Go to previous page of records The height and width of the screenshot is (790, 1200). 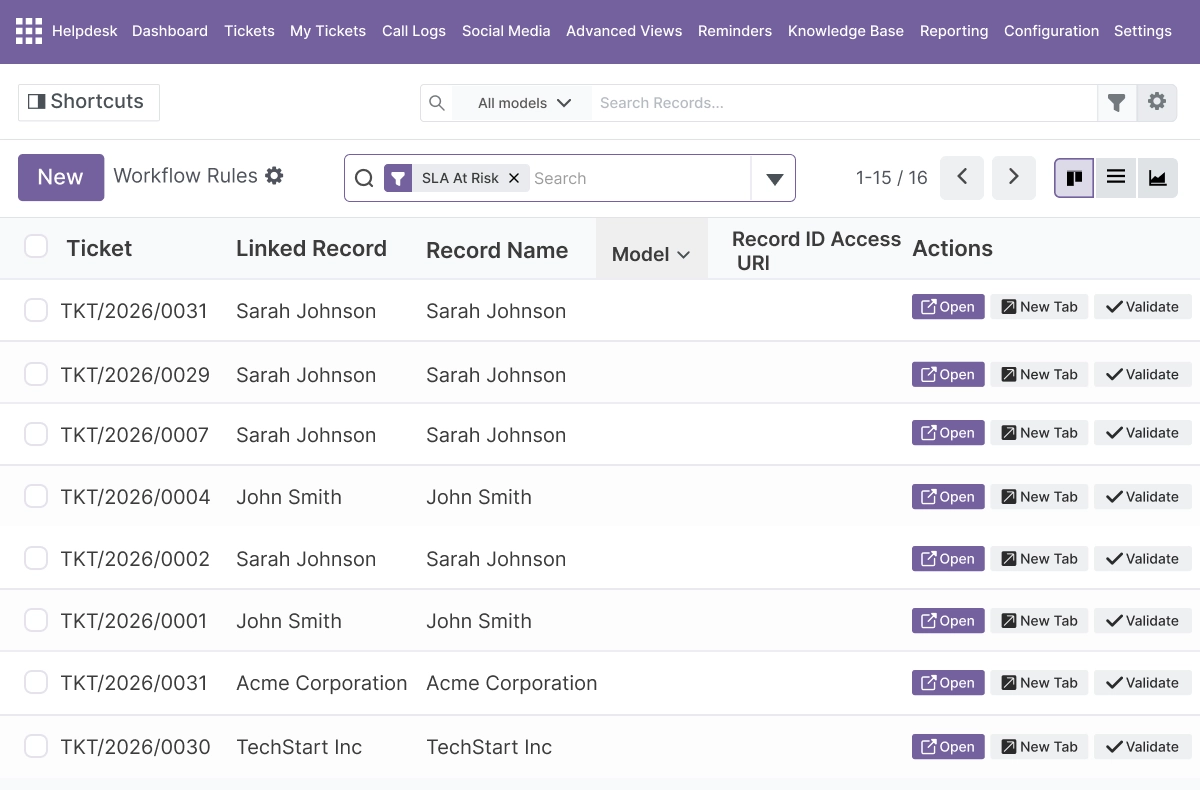962,177
